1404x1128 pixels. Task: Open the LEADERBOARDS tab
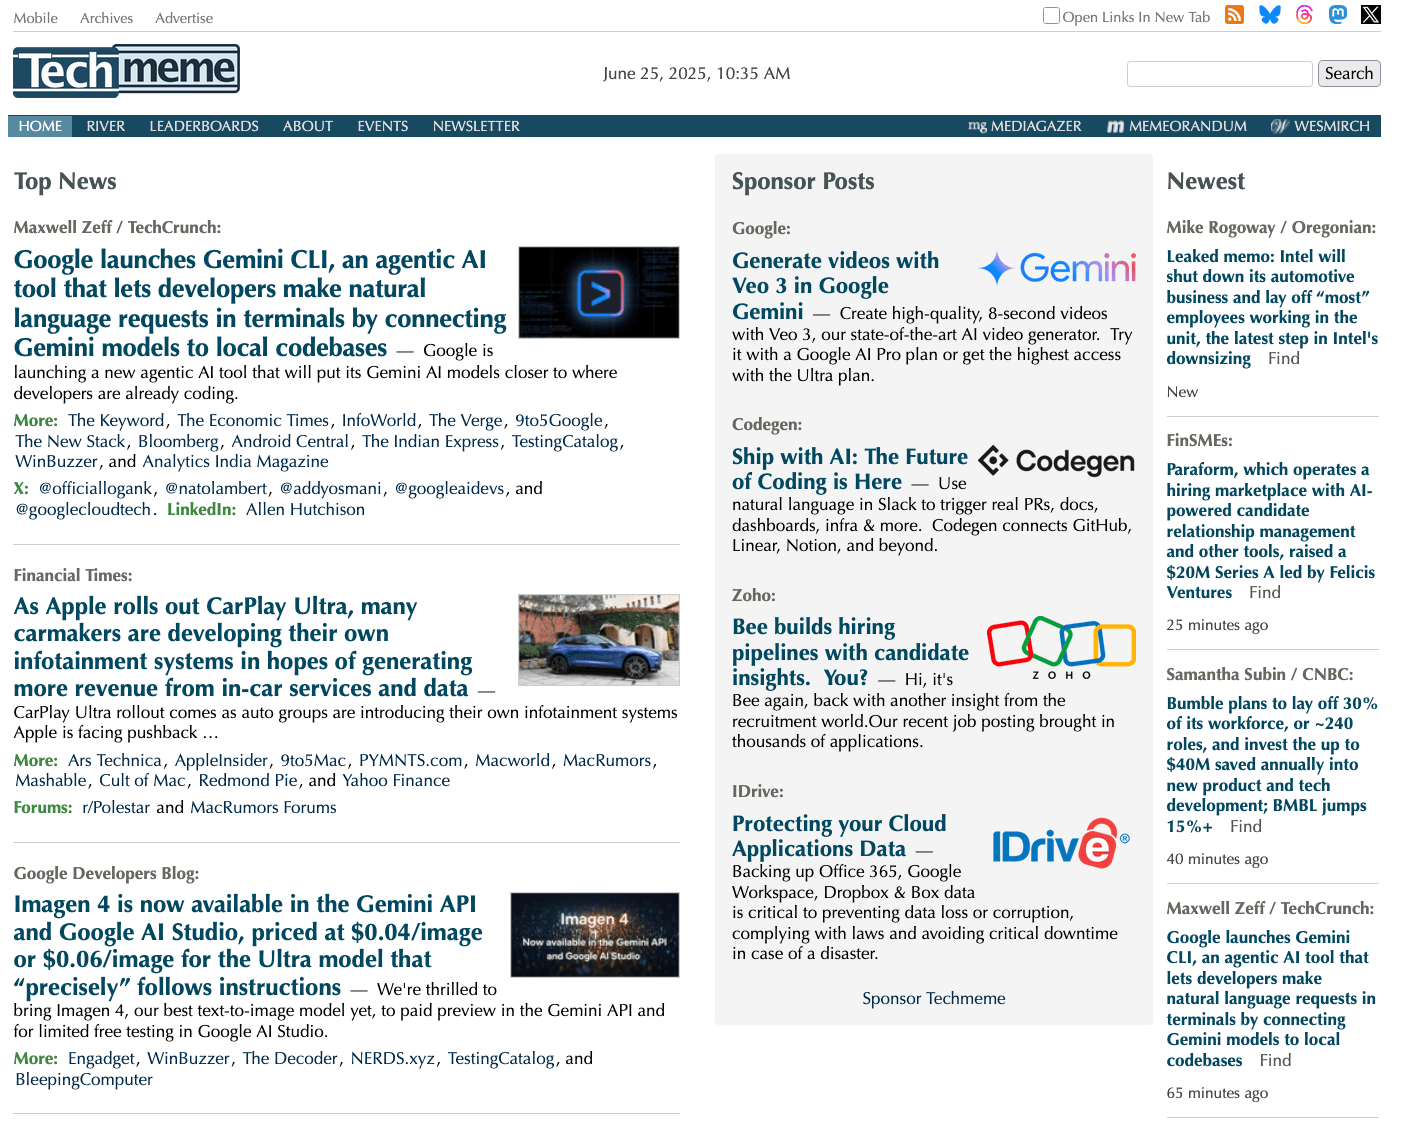(x=203, y=126)
